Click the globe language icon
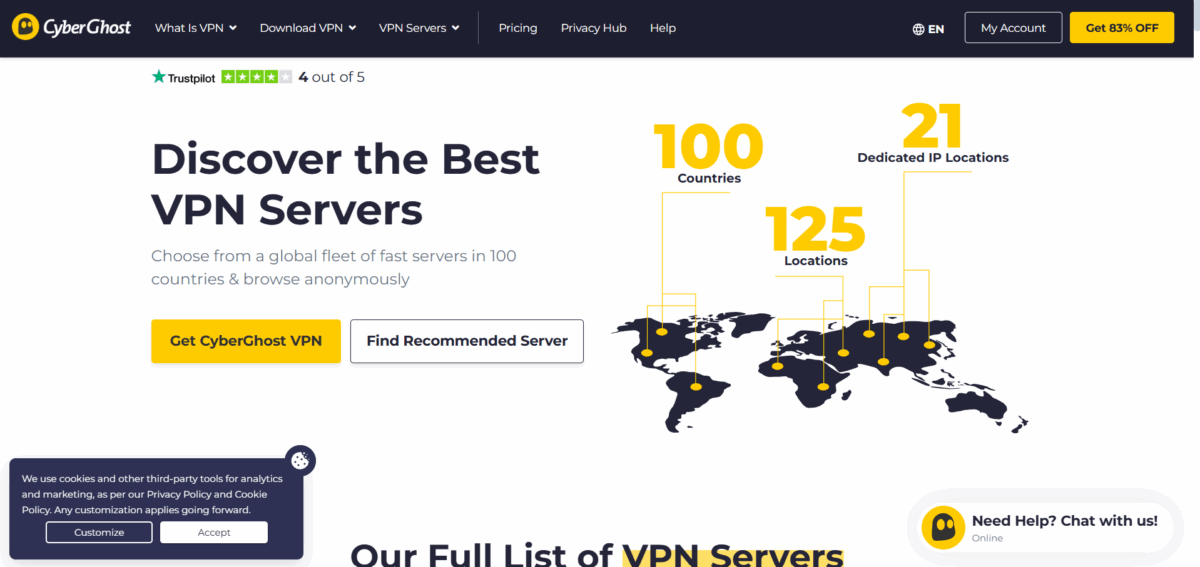1200x567 pixels. (x=918, y=29)
